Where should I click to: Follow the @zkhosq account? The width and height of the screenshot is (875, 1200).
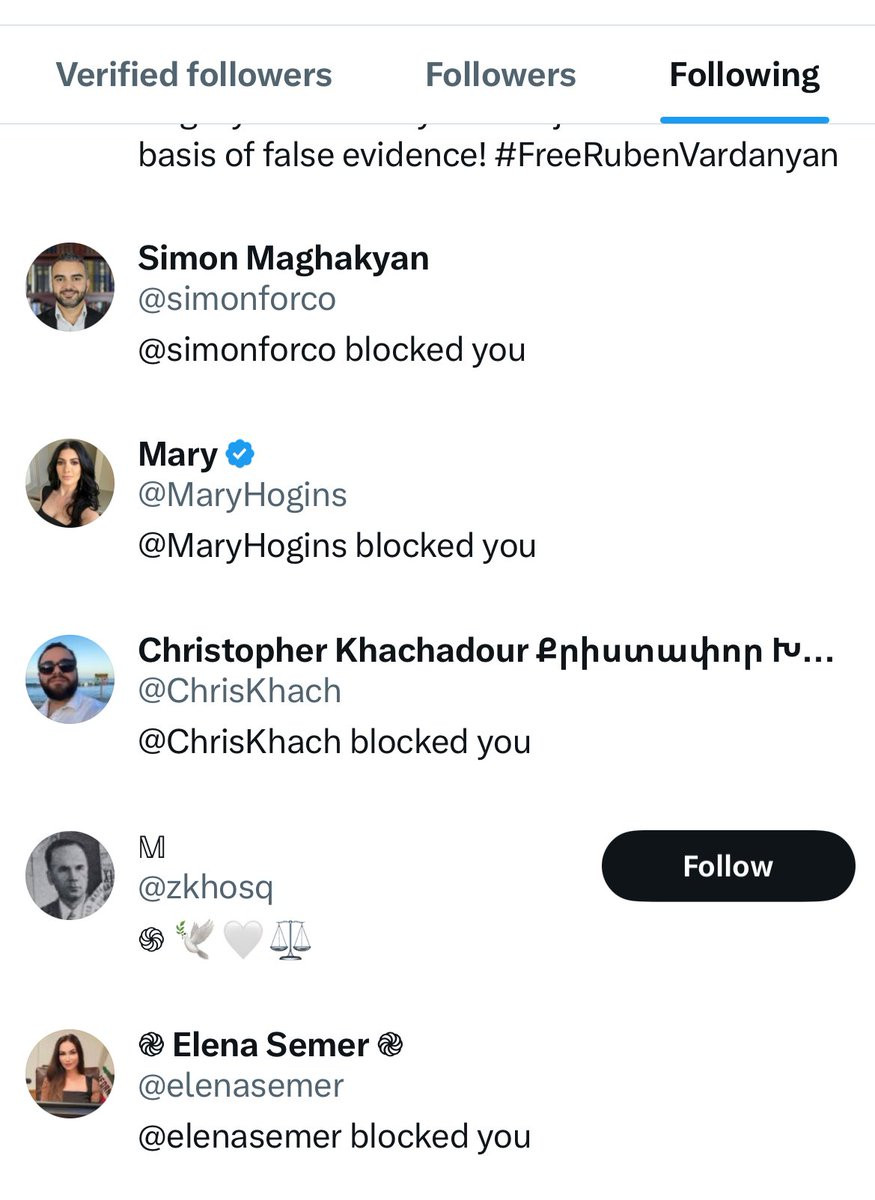(728, 866)
